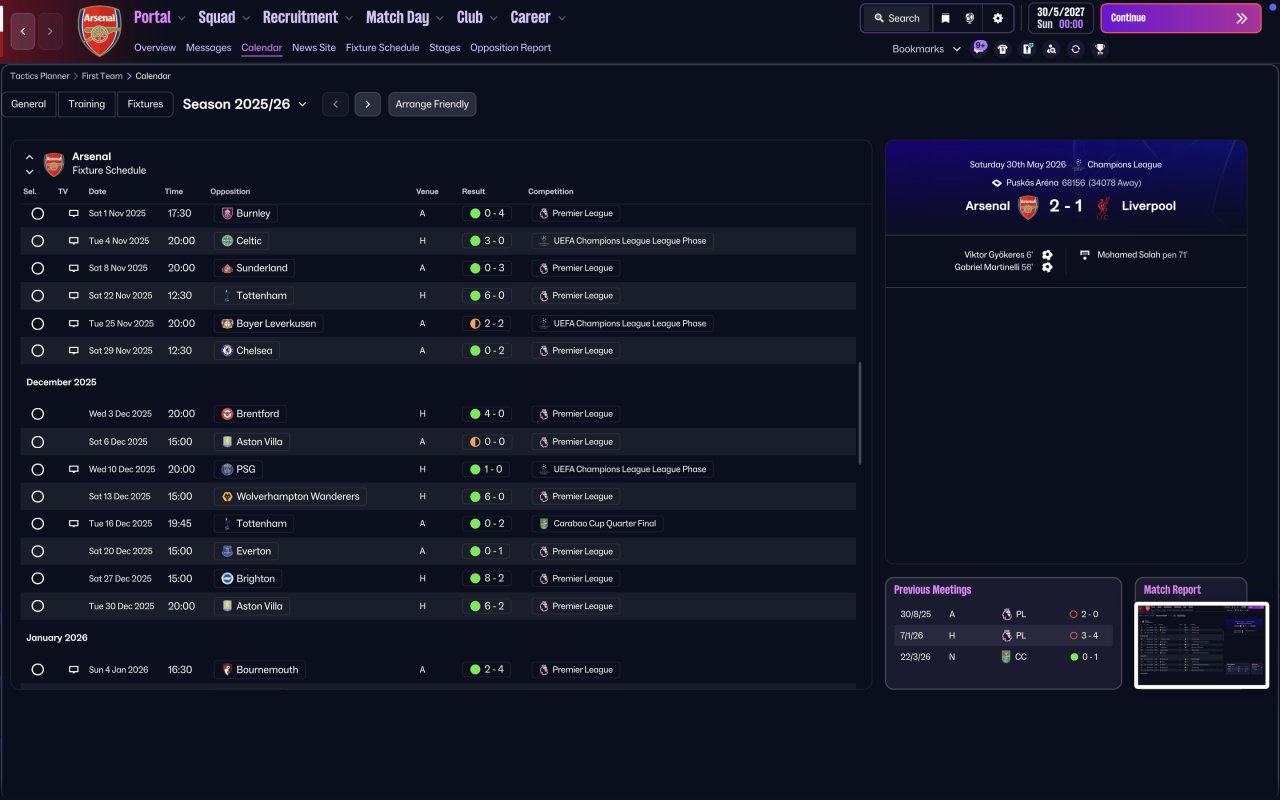Open the globe world icon in toolbar
Screen dimensions: 1280x800
(970, 18)
